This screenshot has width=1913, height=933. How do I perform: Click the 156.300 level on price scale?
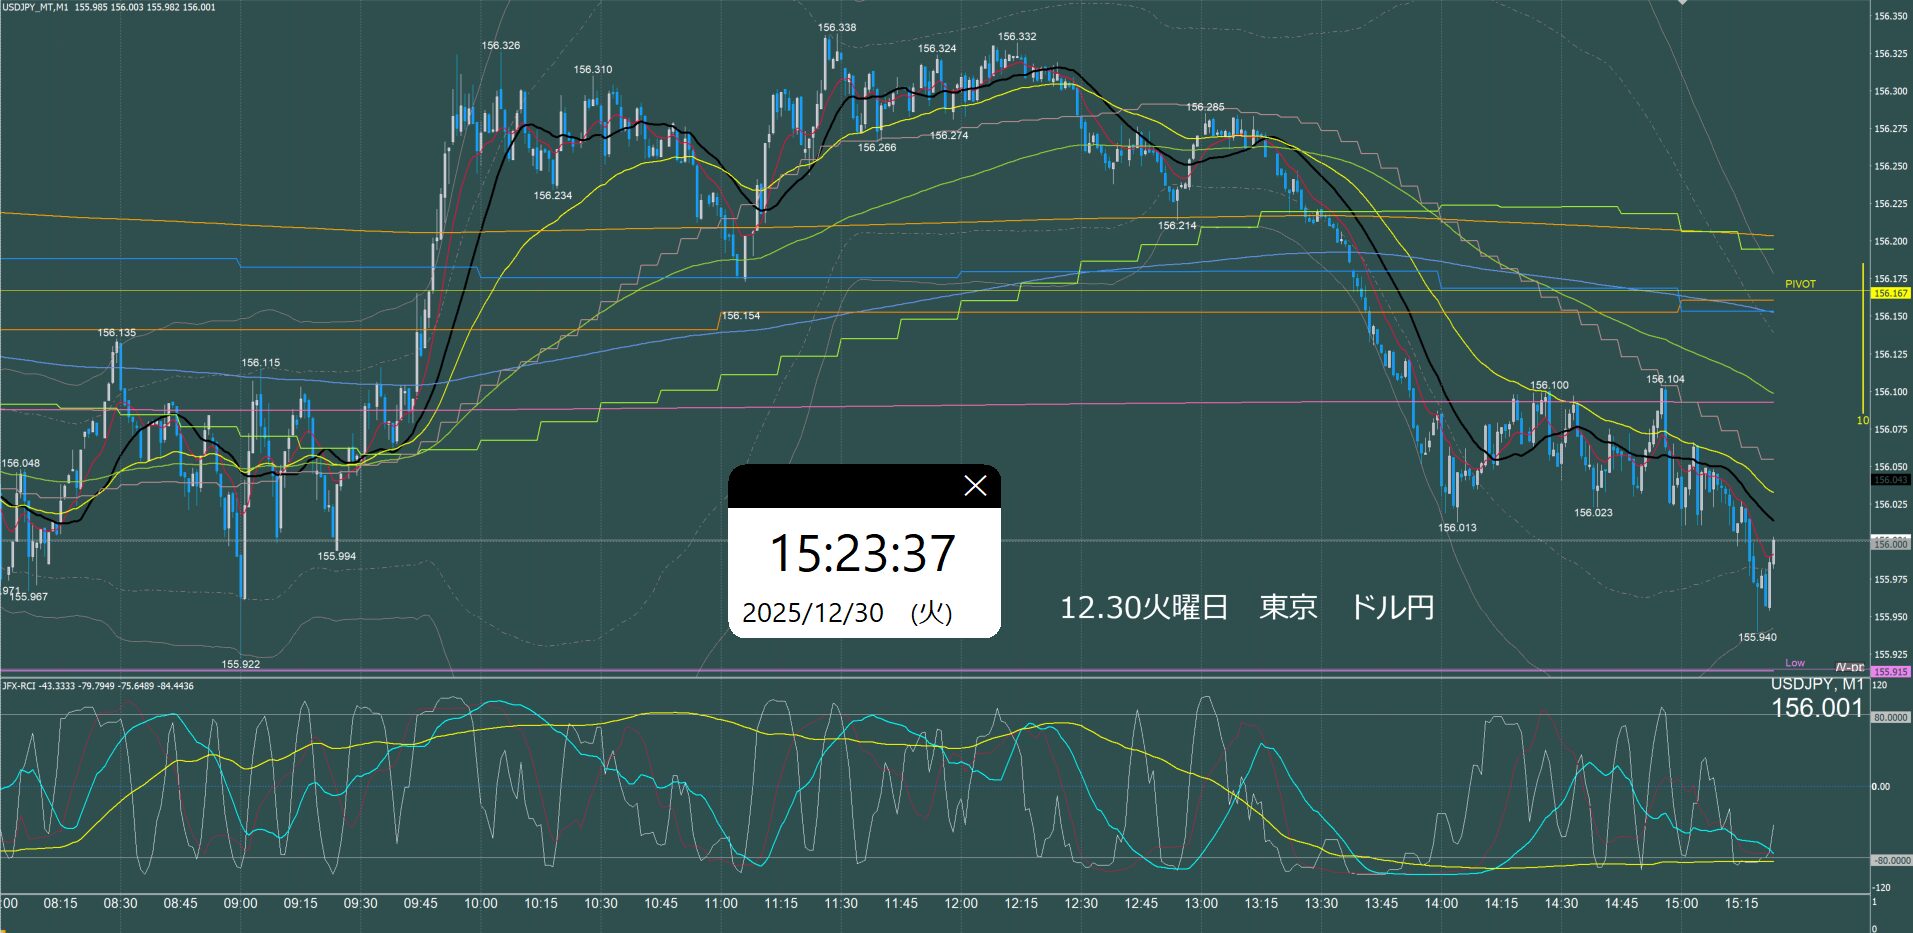click(1890, 91)
